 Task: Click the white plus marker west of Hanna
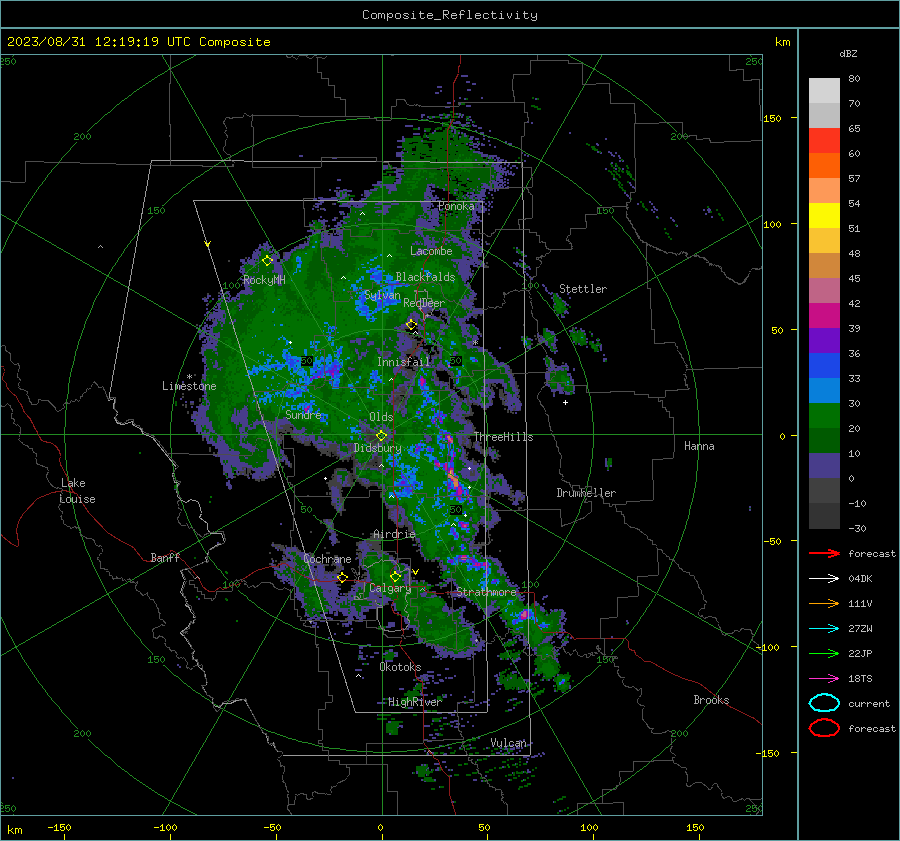(565, 402)
